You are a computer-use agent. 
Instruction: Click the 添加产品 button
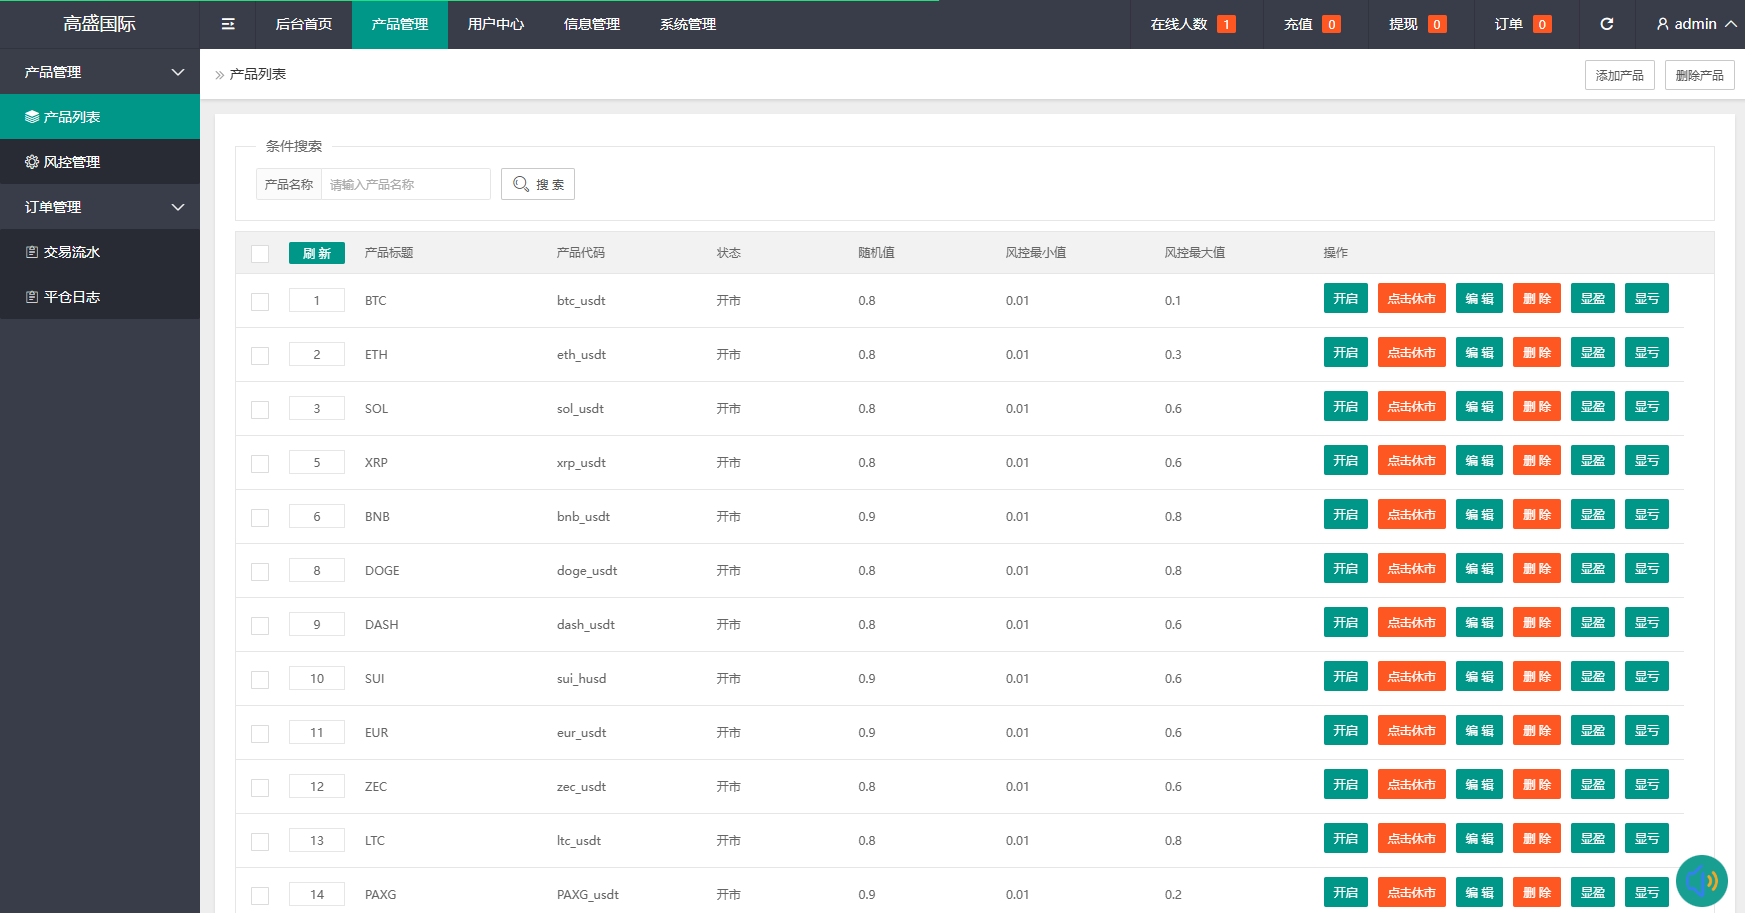(1619, 75)
